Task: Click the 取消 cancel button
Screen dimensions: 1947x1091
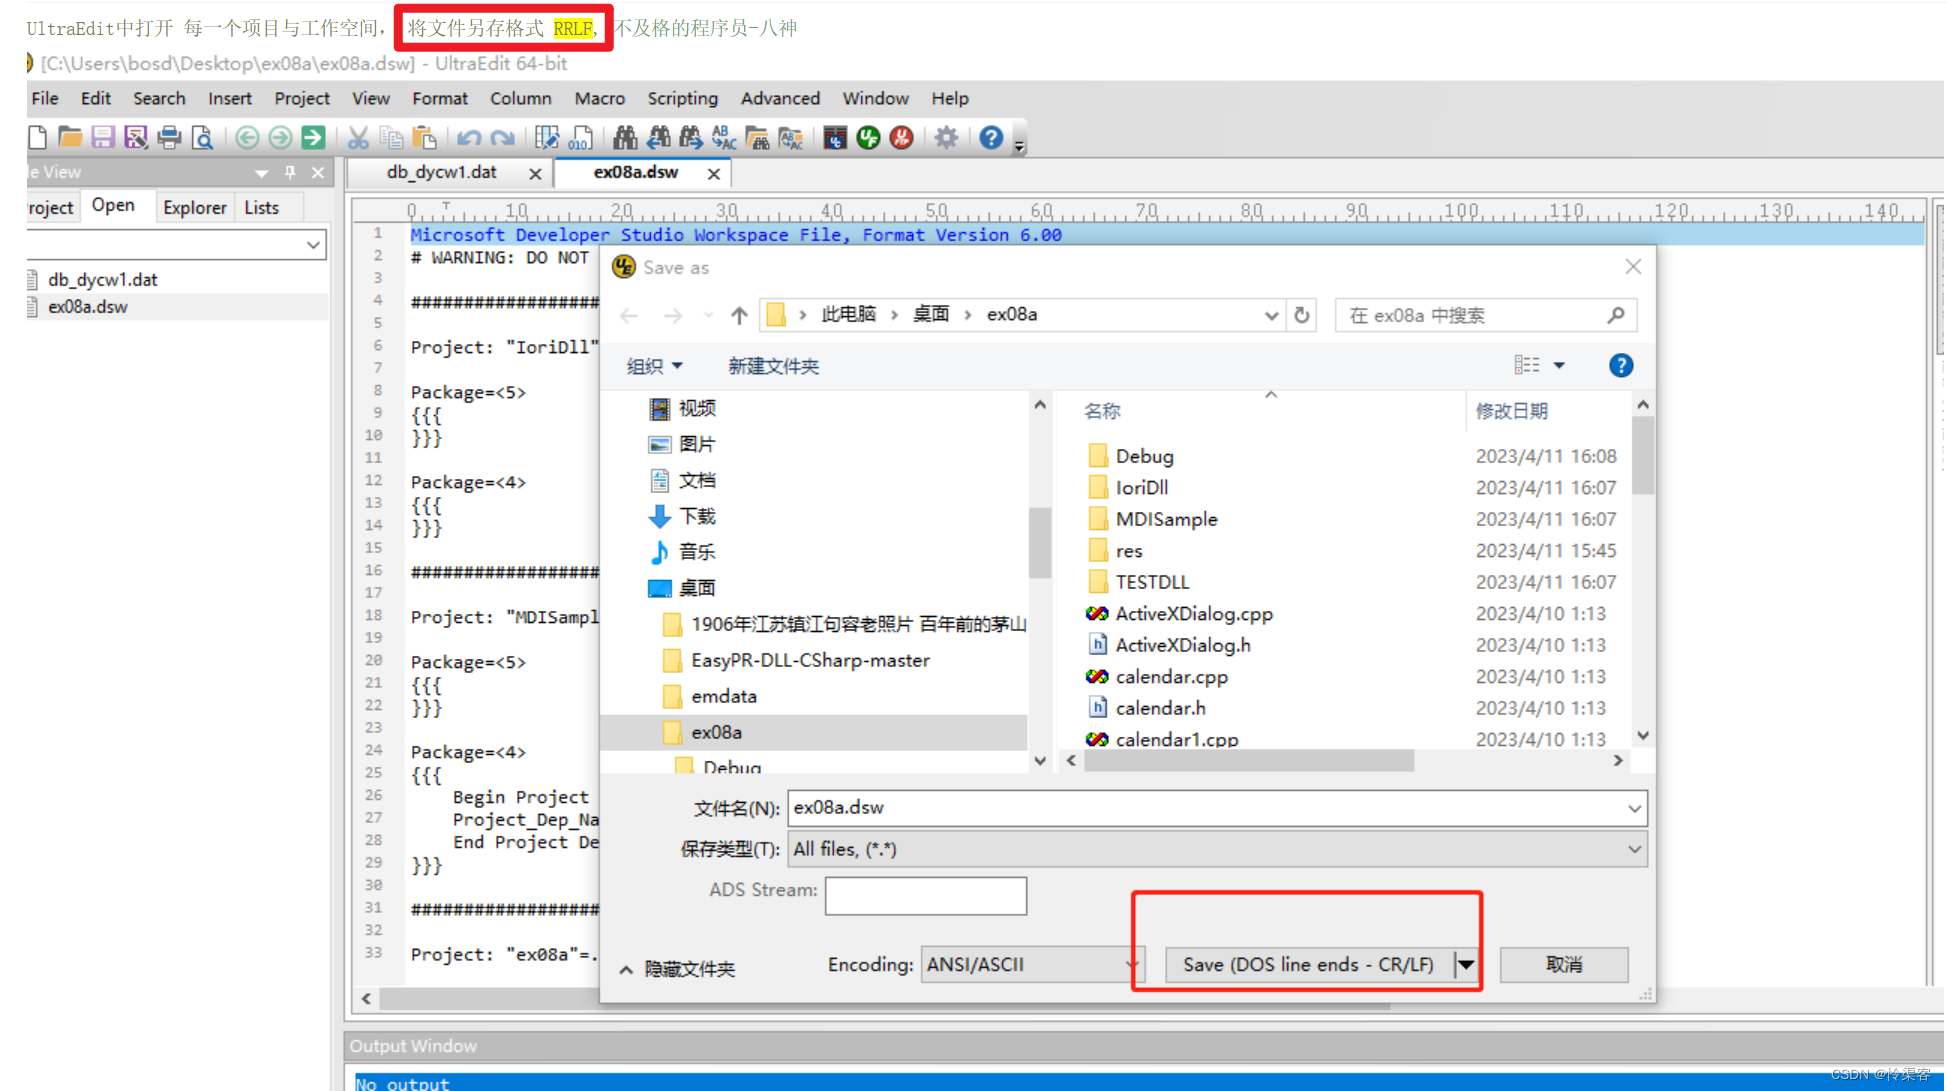Action: pos(1564,964)
